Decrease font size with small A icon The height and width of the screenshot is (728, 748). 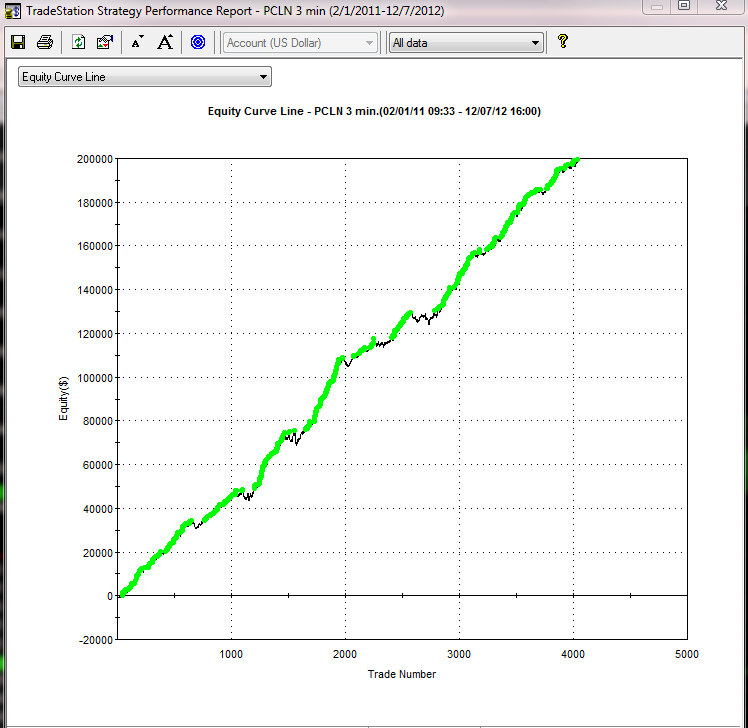tap(137, 42)
